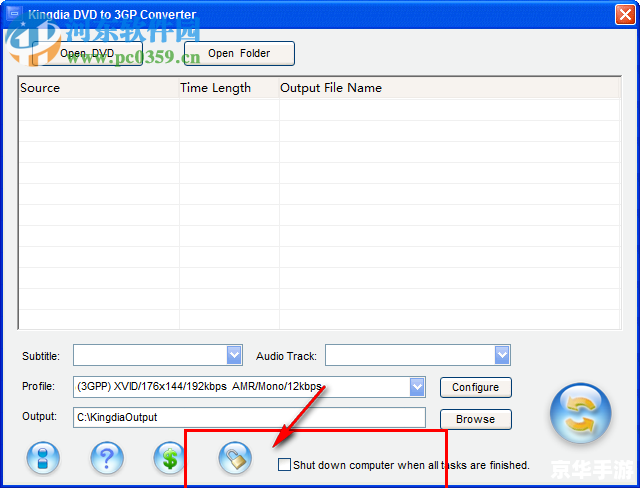
Task: Expand the Subtitle dropdown arrow
Action: [x=234, y=355]
